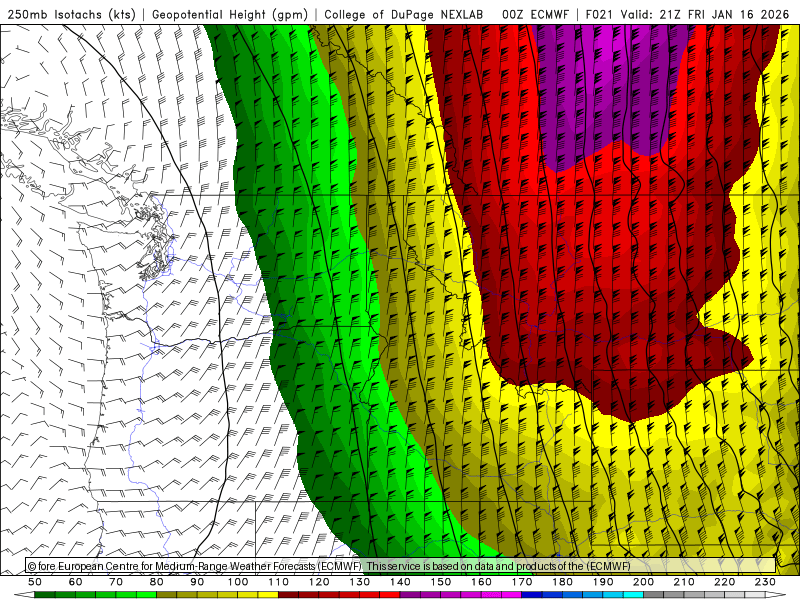Click the bright yellow swatch just before 110
The height and width of the screenshot is (600, 800).
268,595
